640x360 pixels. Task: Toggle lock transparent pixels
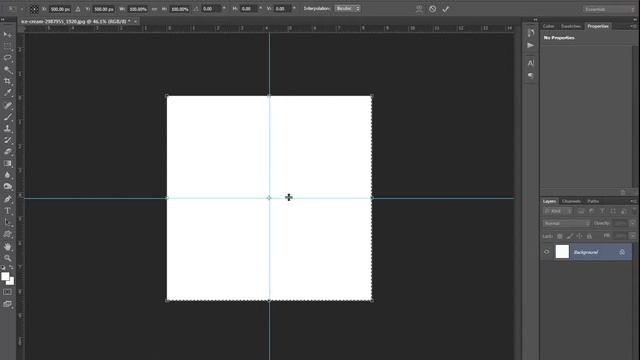click(x=560, y=236)
